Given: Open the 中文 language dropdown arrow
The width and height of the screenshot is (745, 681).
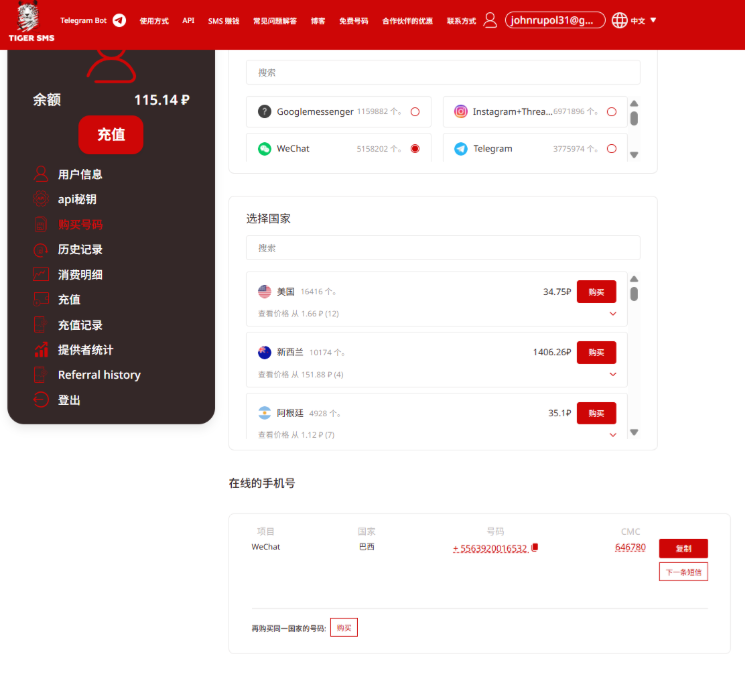Looking at the screenshot, I should (653, 20).
